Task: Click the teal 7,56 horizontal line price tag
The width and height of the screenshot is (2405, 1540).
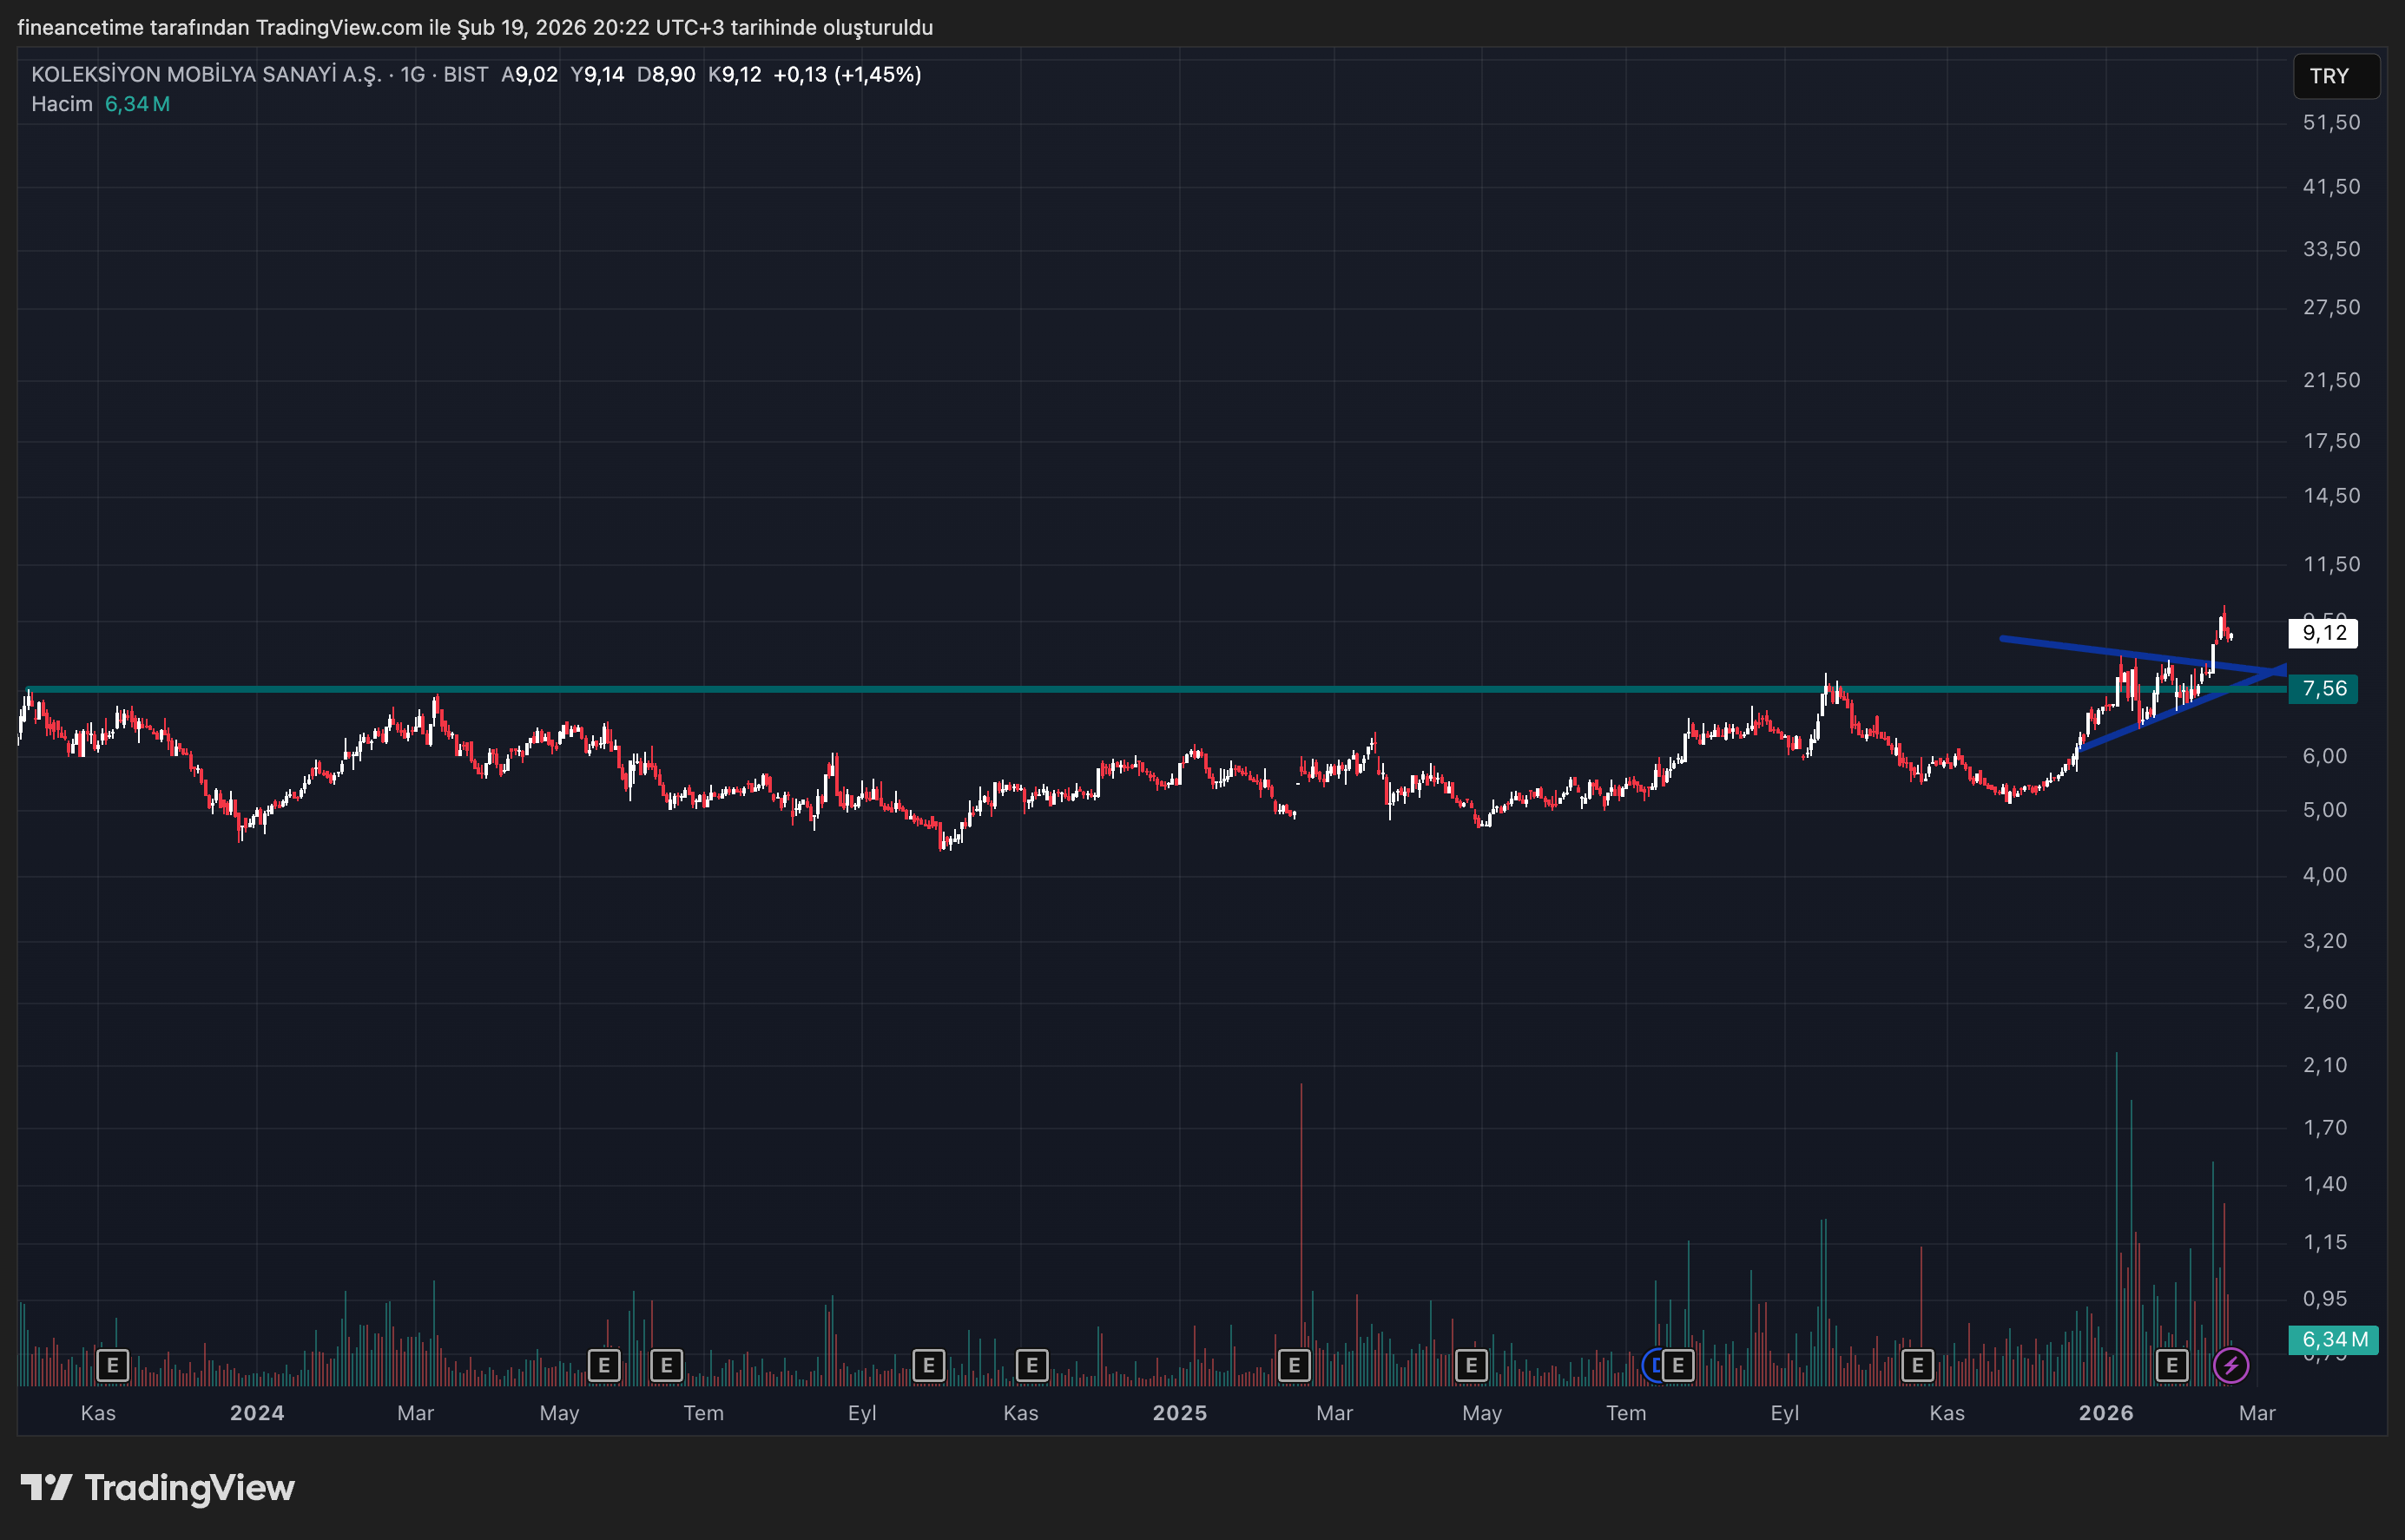Action: [x=2323, y=689]
